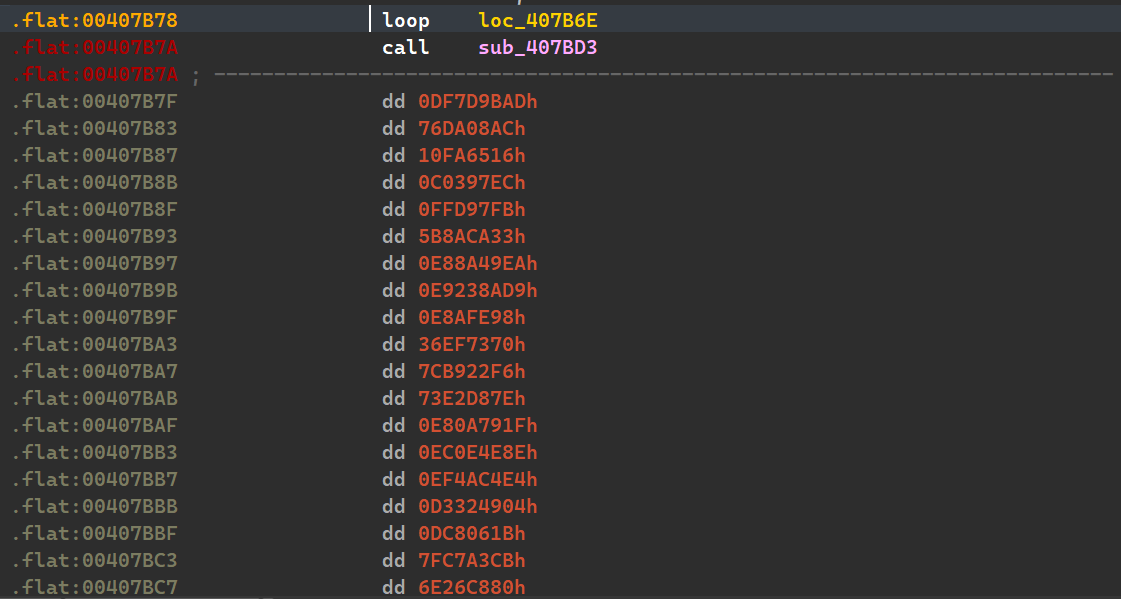
Task: Click the value 5B8ACA33h
Action: tap(472, 236)
